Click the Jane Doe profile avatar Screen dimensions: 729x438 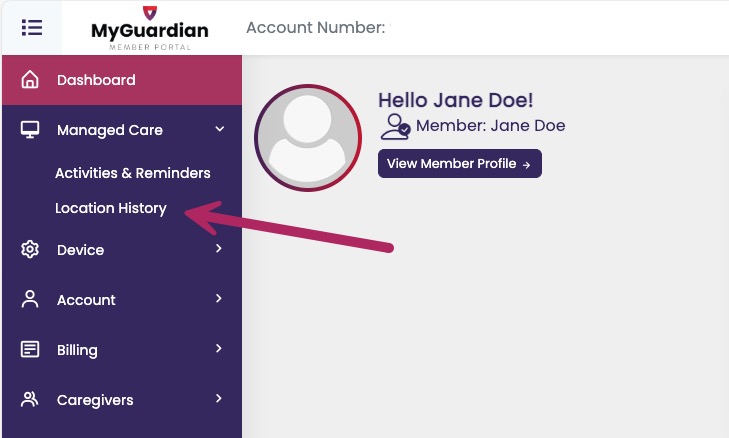(x=307, y=137)
